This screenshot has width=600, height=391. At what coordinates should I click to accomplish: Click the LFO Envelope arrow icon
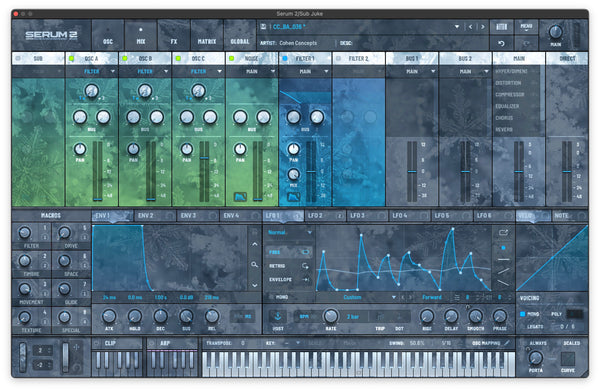click(x=305, y=280)
